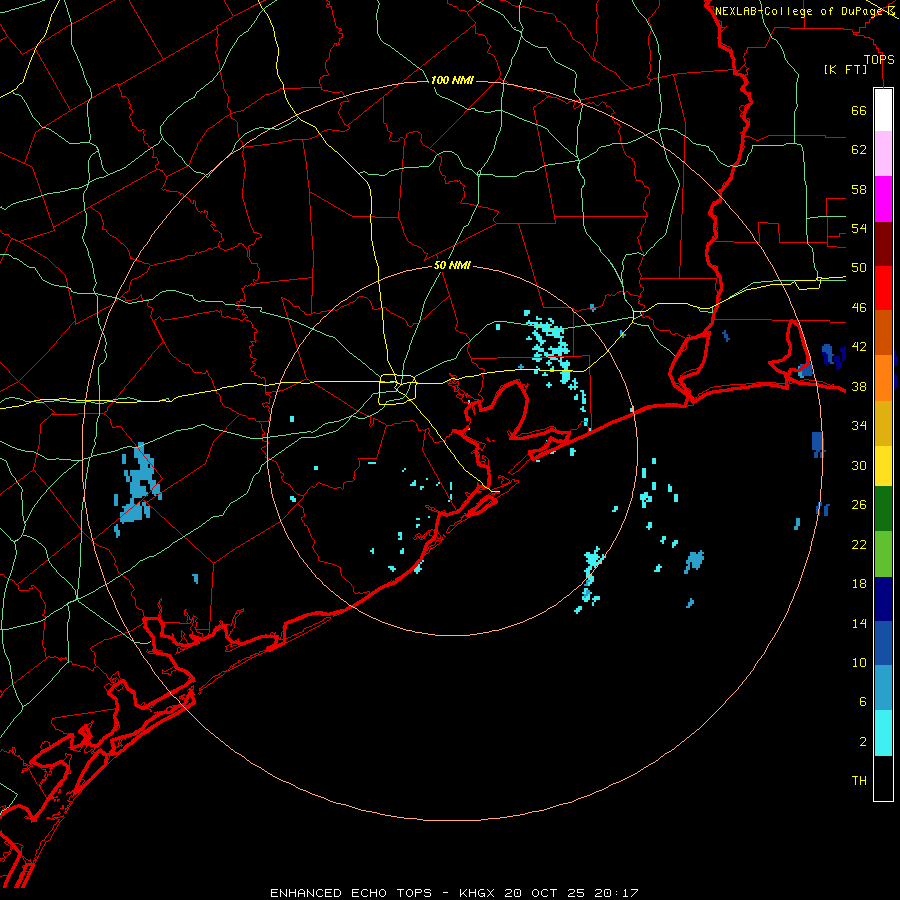Click the "22" legend value
Screen dimensions: 900x900
859,544
